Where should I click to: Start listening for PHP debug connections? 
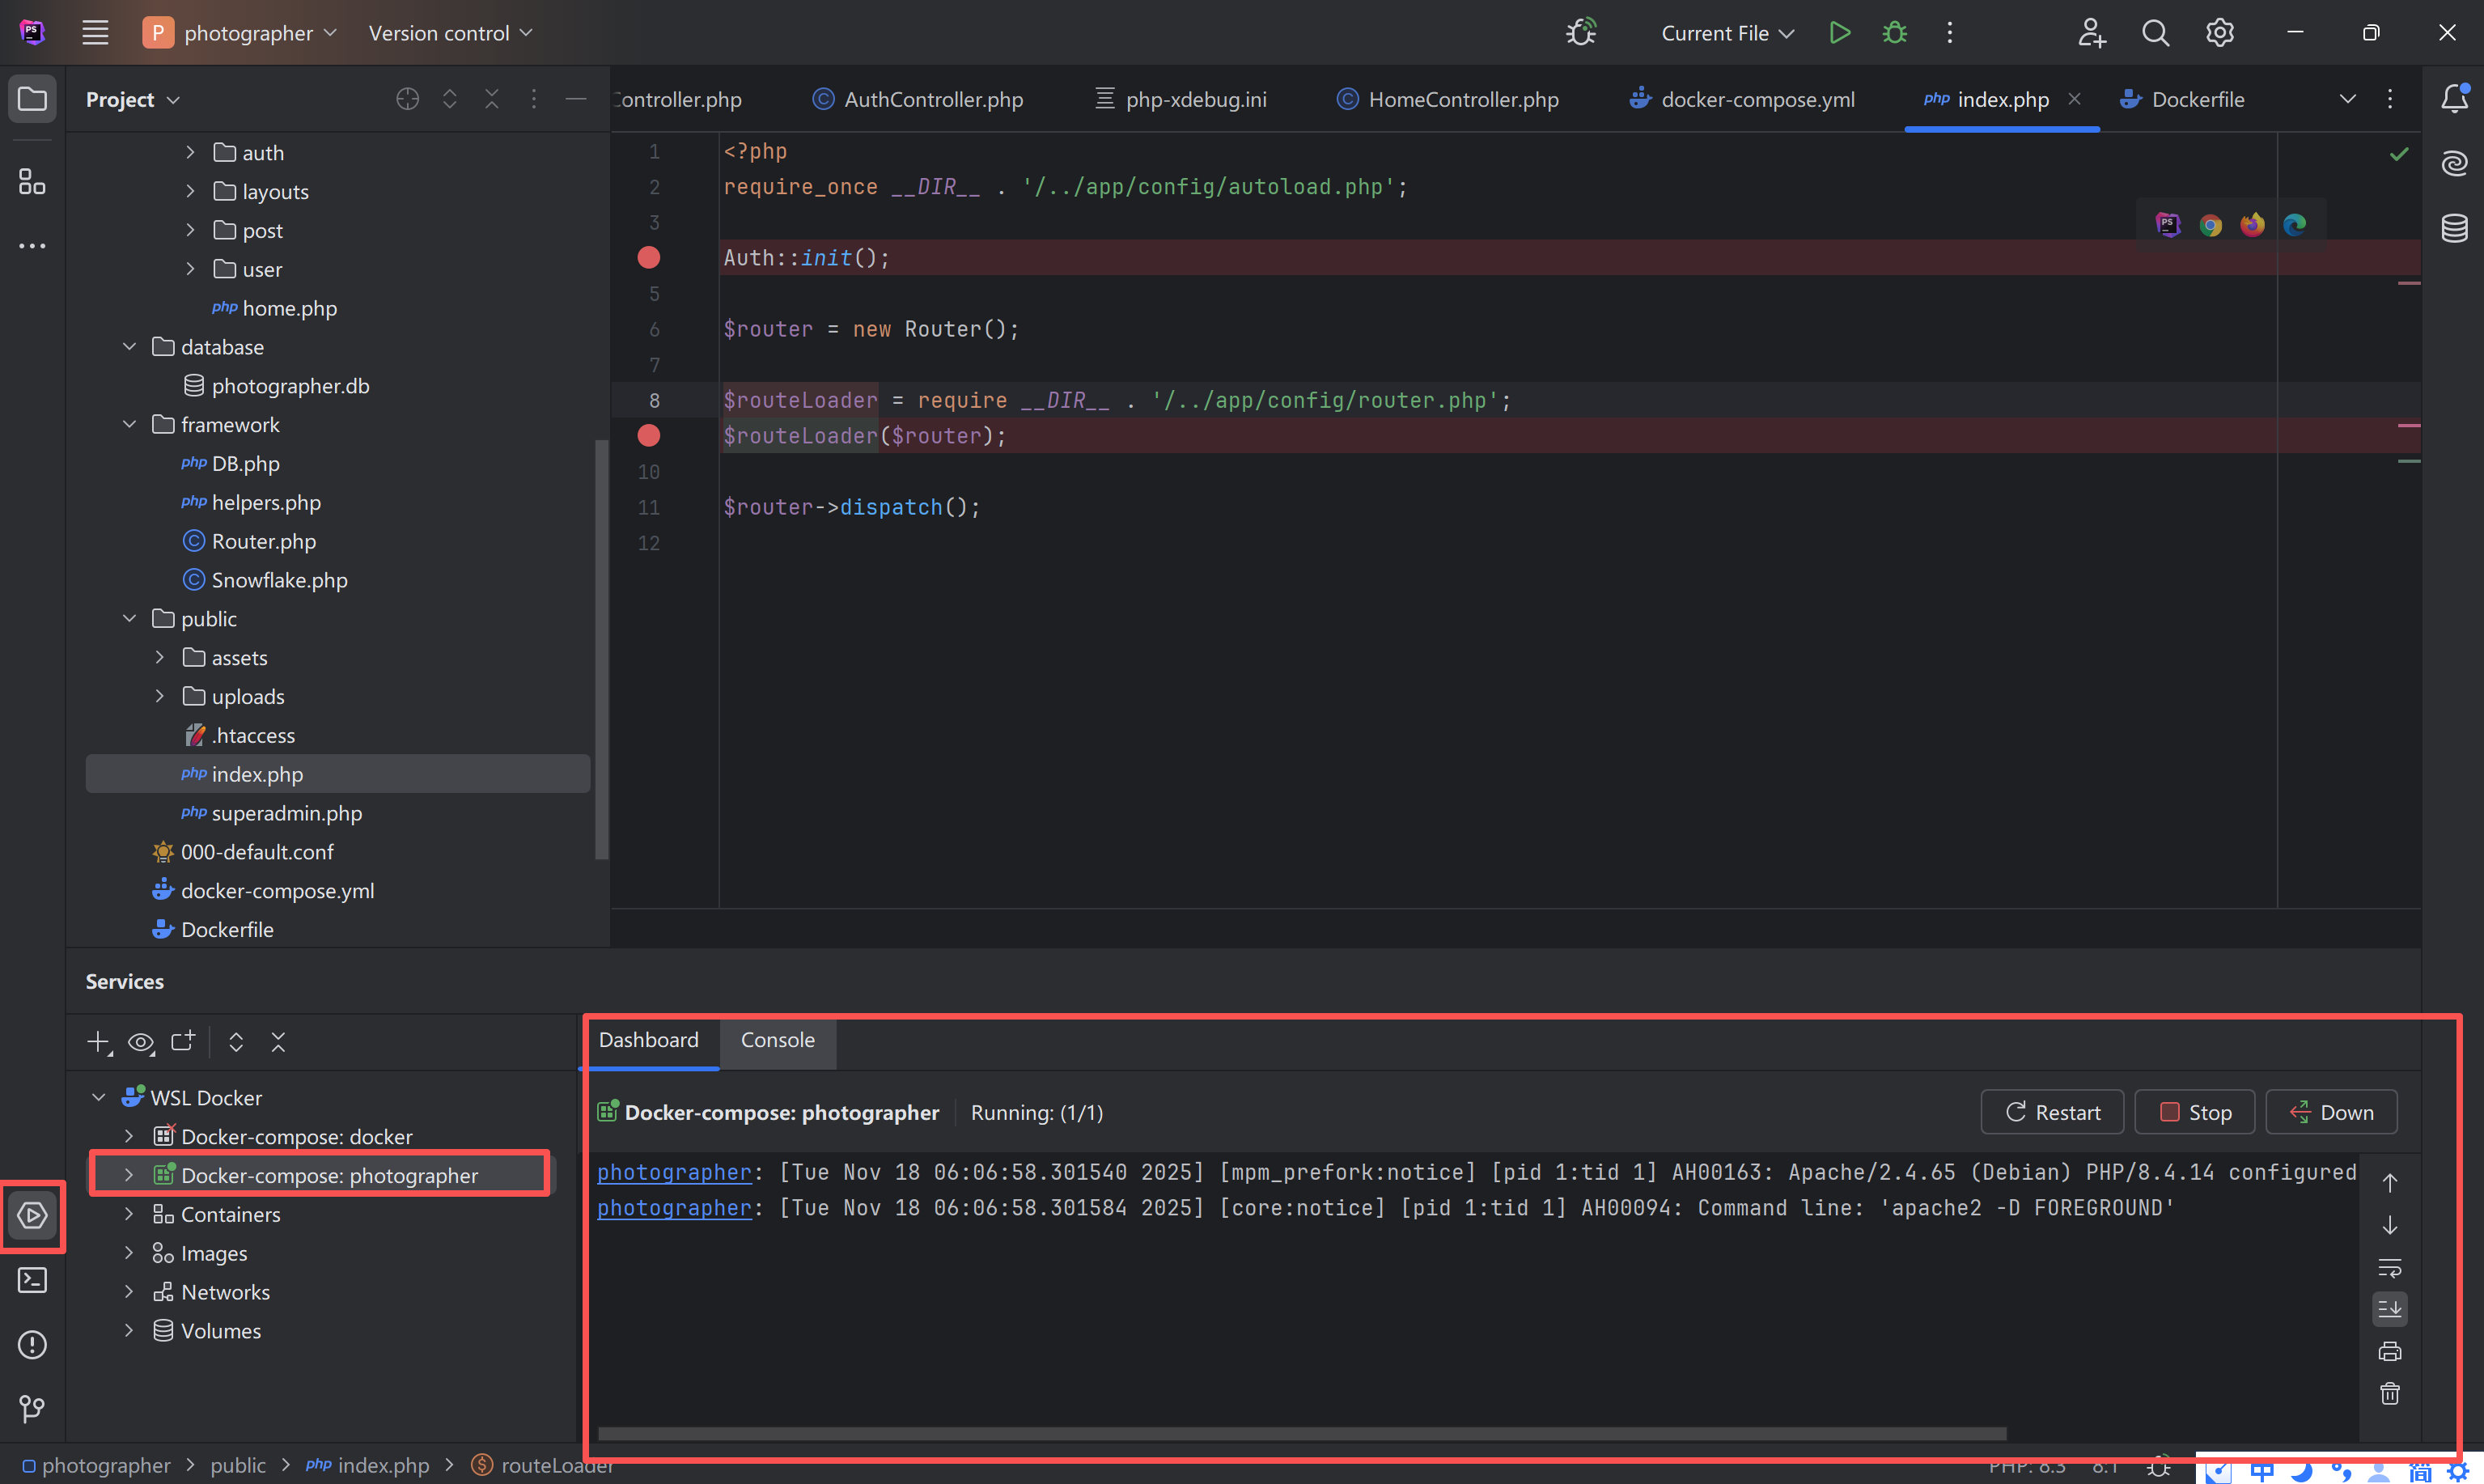1581,33
